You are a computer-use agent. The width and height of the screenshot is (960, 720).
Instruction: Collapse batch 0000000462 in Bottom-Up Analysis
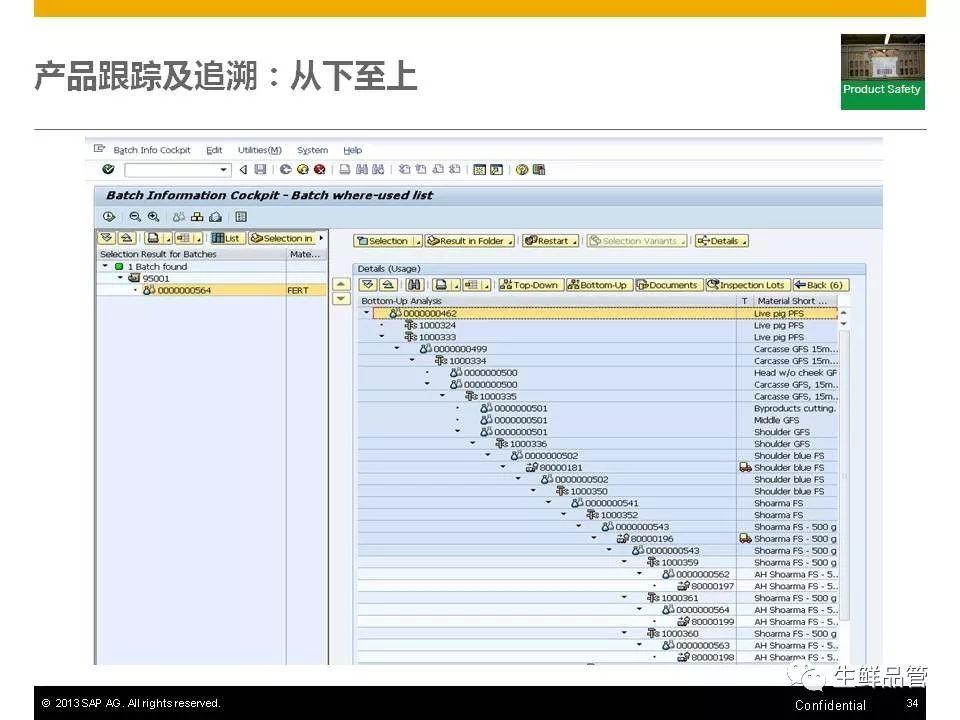[x=366, y=314]
